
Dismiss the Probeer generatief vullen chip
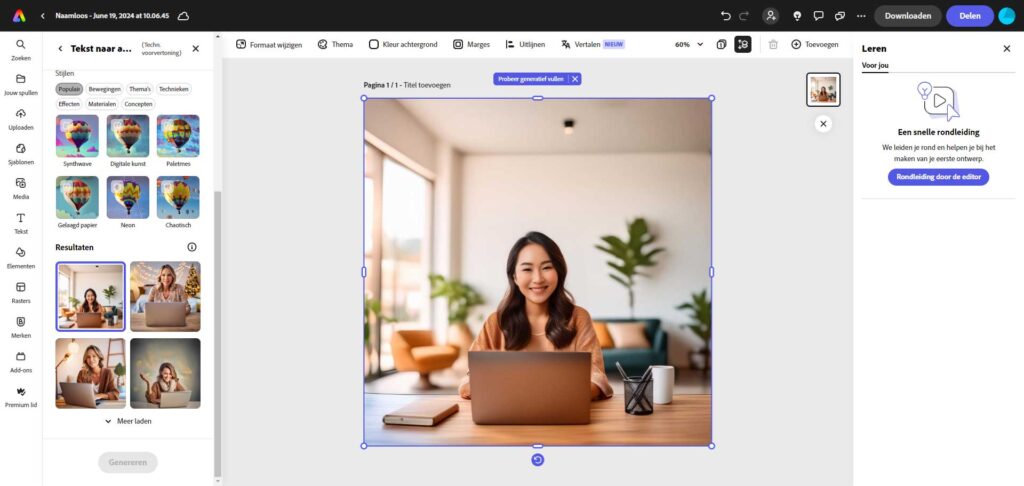click(575, 79)
